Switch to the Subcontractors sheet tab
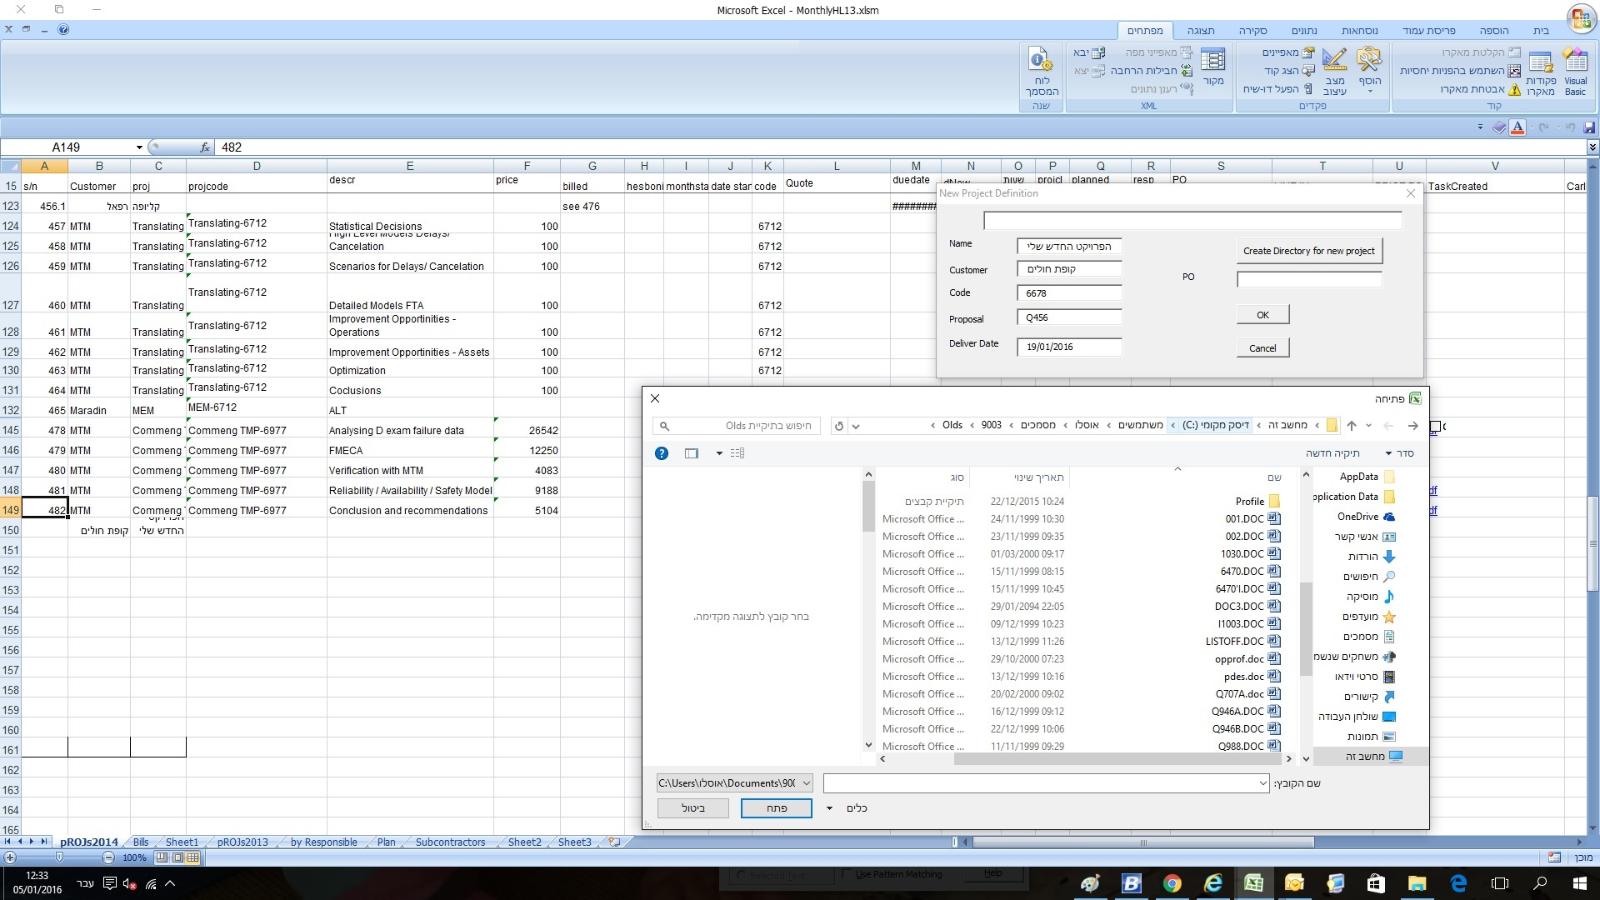This screenshot has width=1600, height=900. point(450,842)
